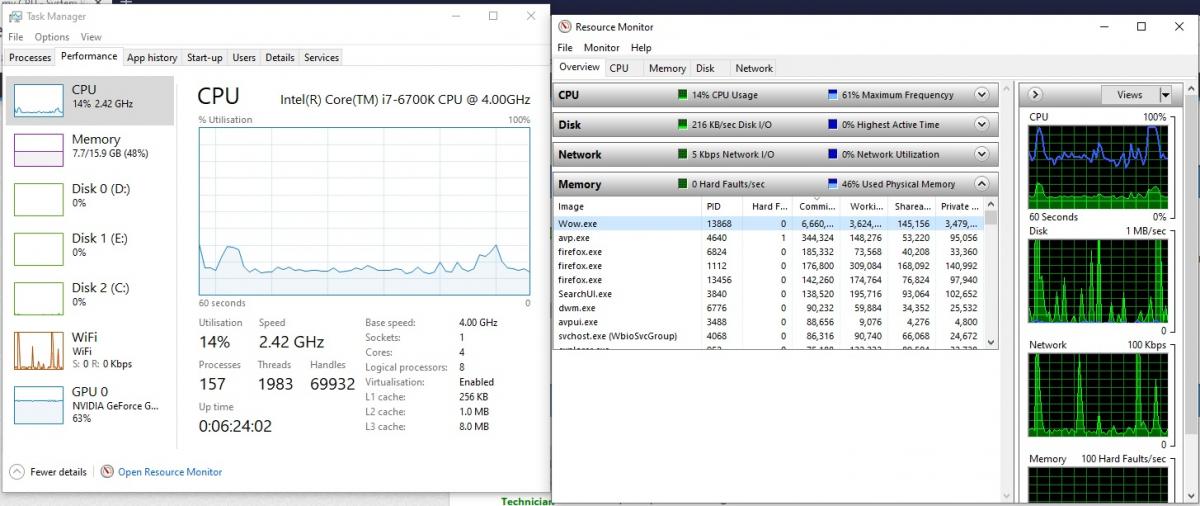The image size is (1200, 506).
Task: Click Open Resource Monitor link
Action: tap(170, 472)
